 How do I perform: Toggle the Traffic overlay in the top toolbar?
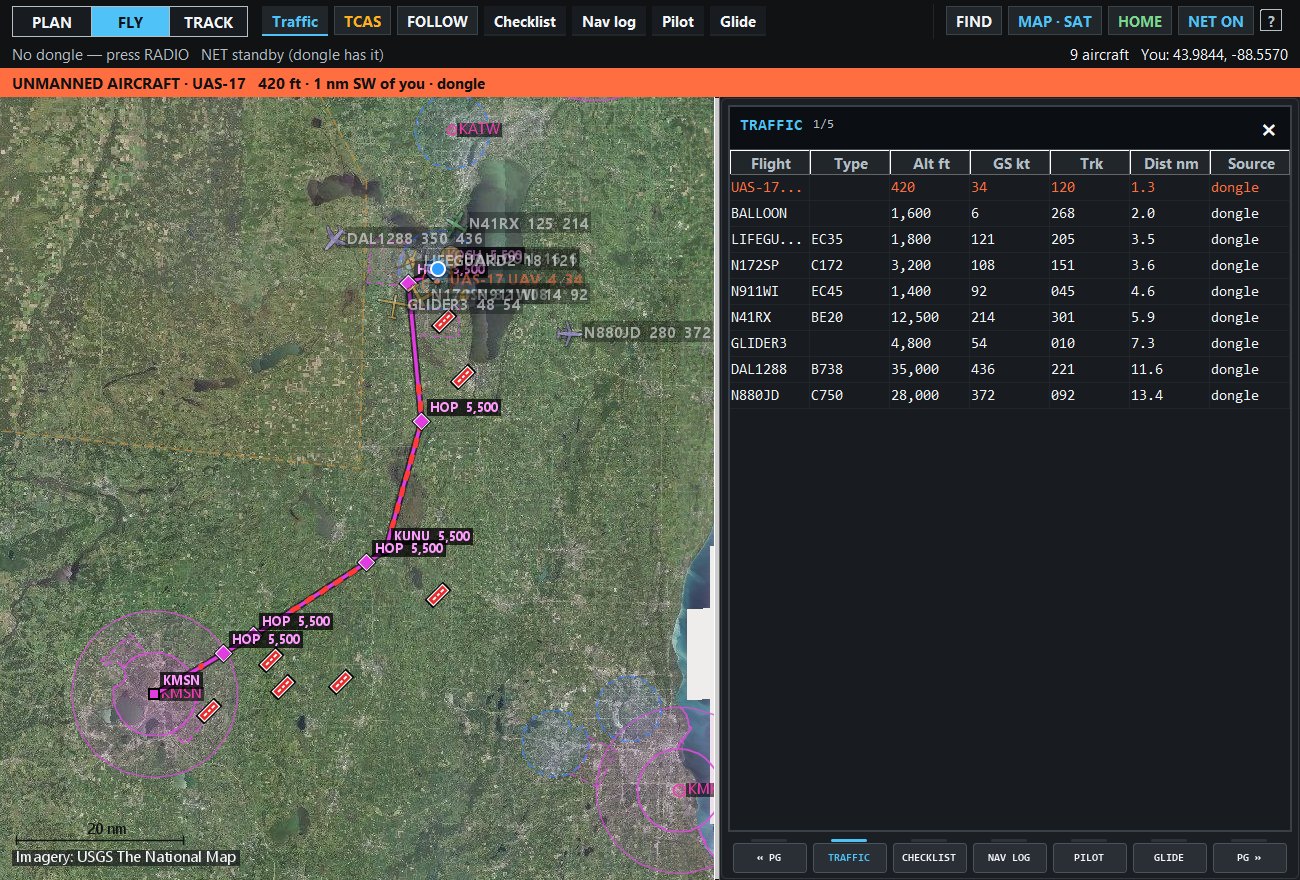pyautogui.click(x=295, y=21)
